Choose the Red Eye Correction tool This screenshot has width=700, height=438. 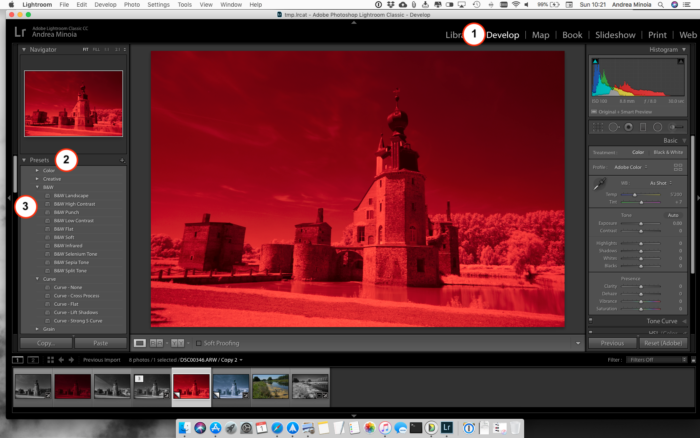pyautogui.click(x=629, y=127)
